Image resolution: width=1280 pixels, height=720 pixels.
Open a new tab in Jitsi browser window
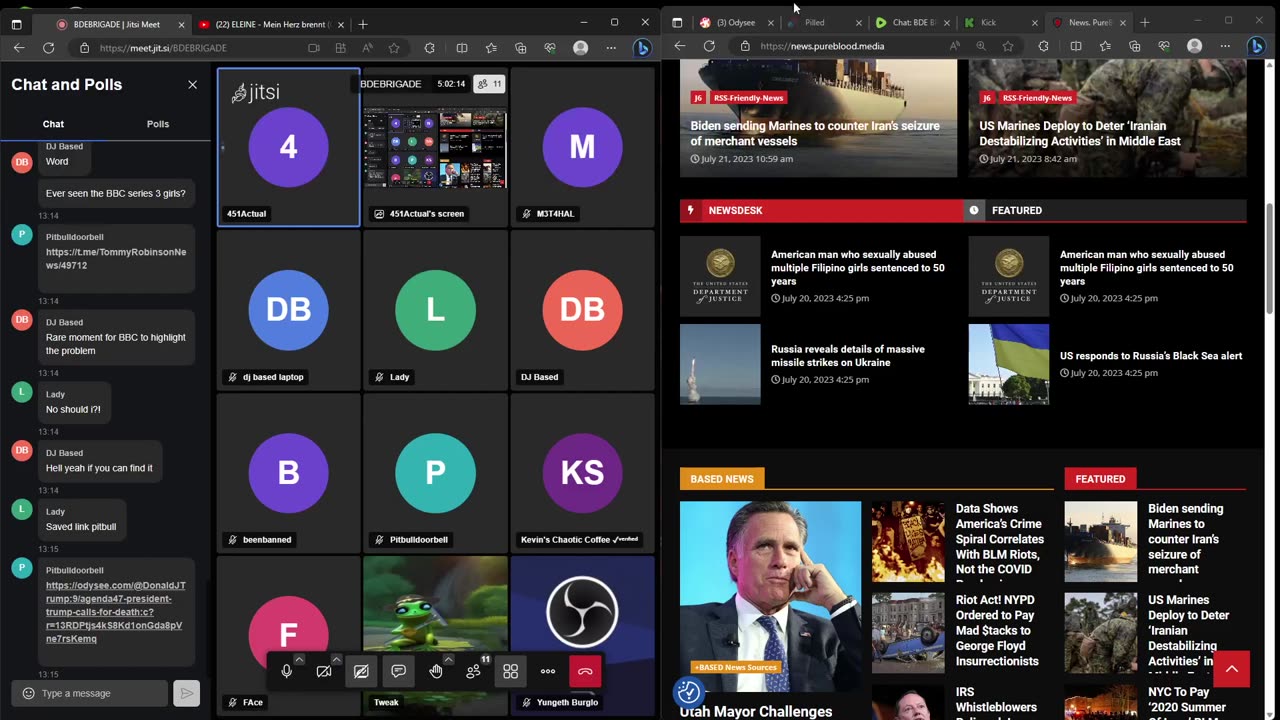363,24
